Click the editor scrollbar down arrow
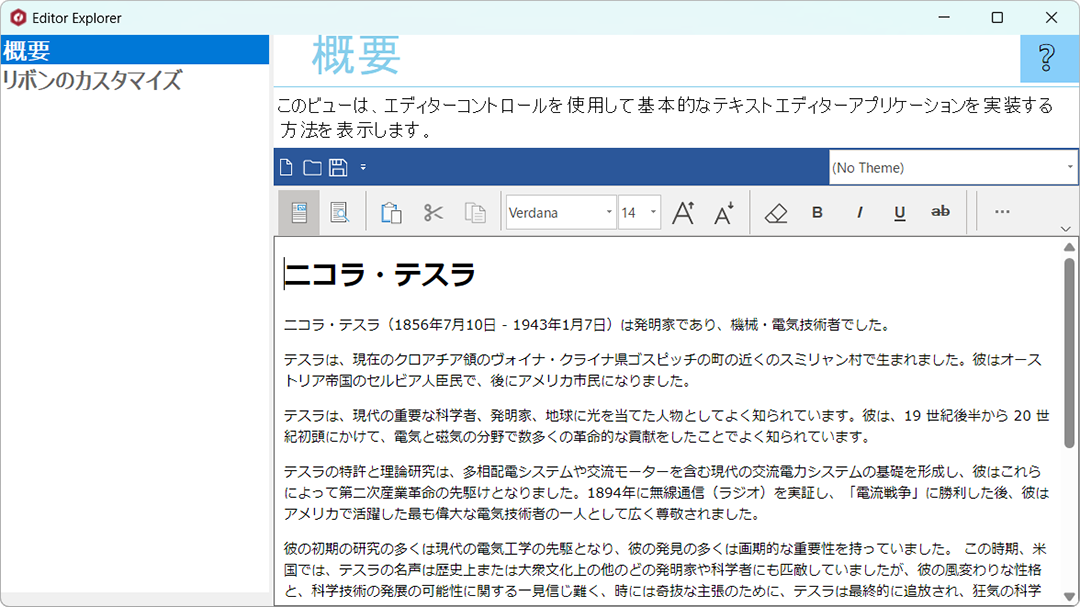 coord(1069,597)
